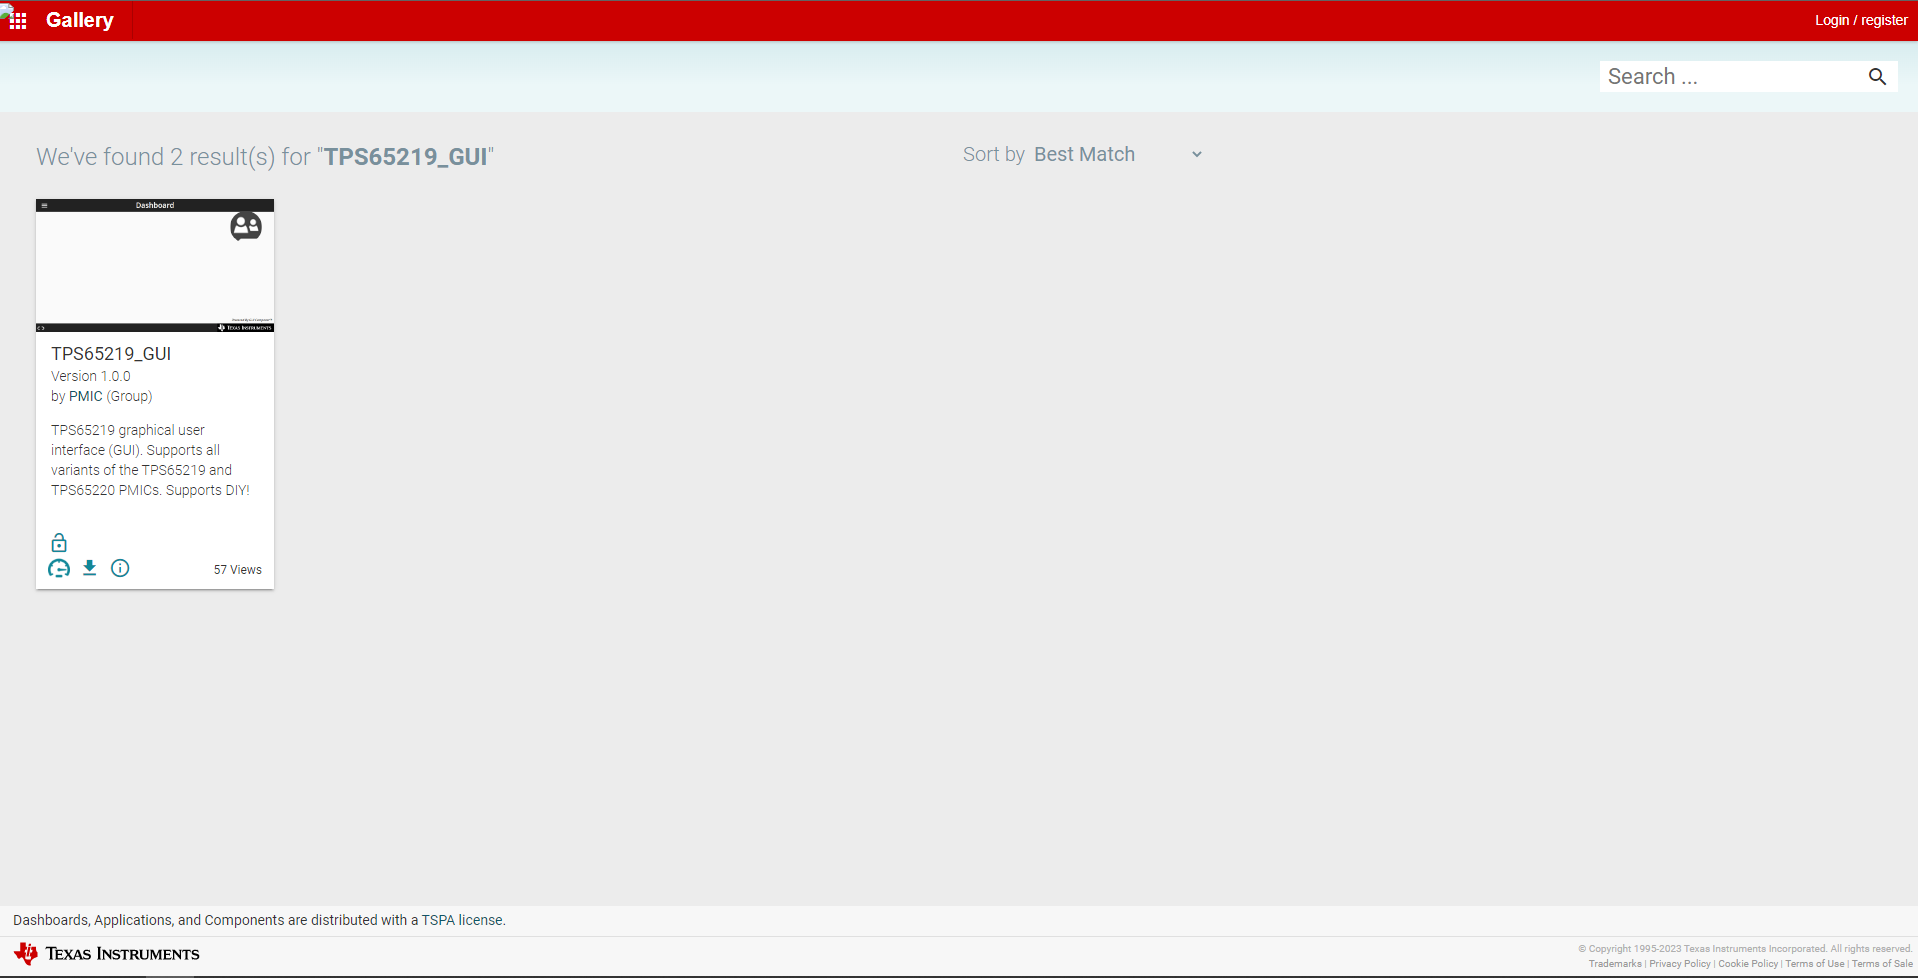Open the Sort by Best Match dropdown
The image size is (1918, 978).
(1085, 154)
